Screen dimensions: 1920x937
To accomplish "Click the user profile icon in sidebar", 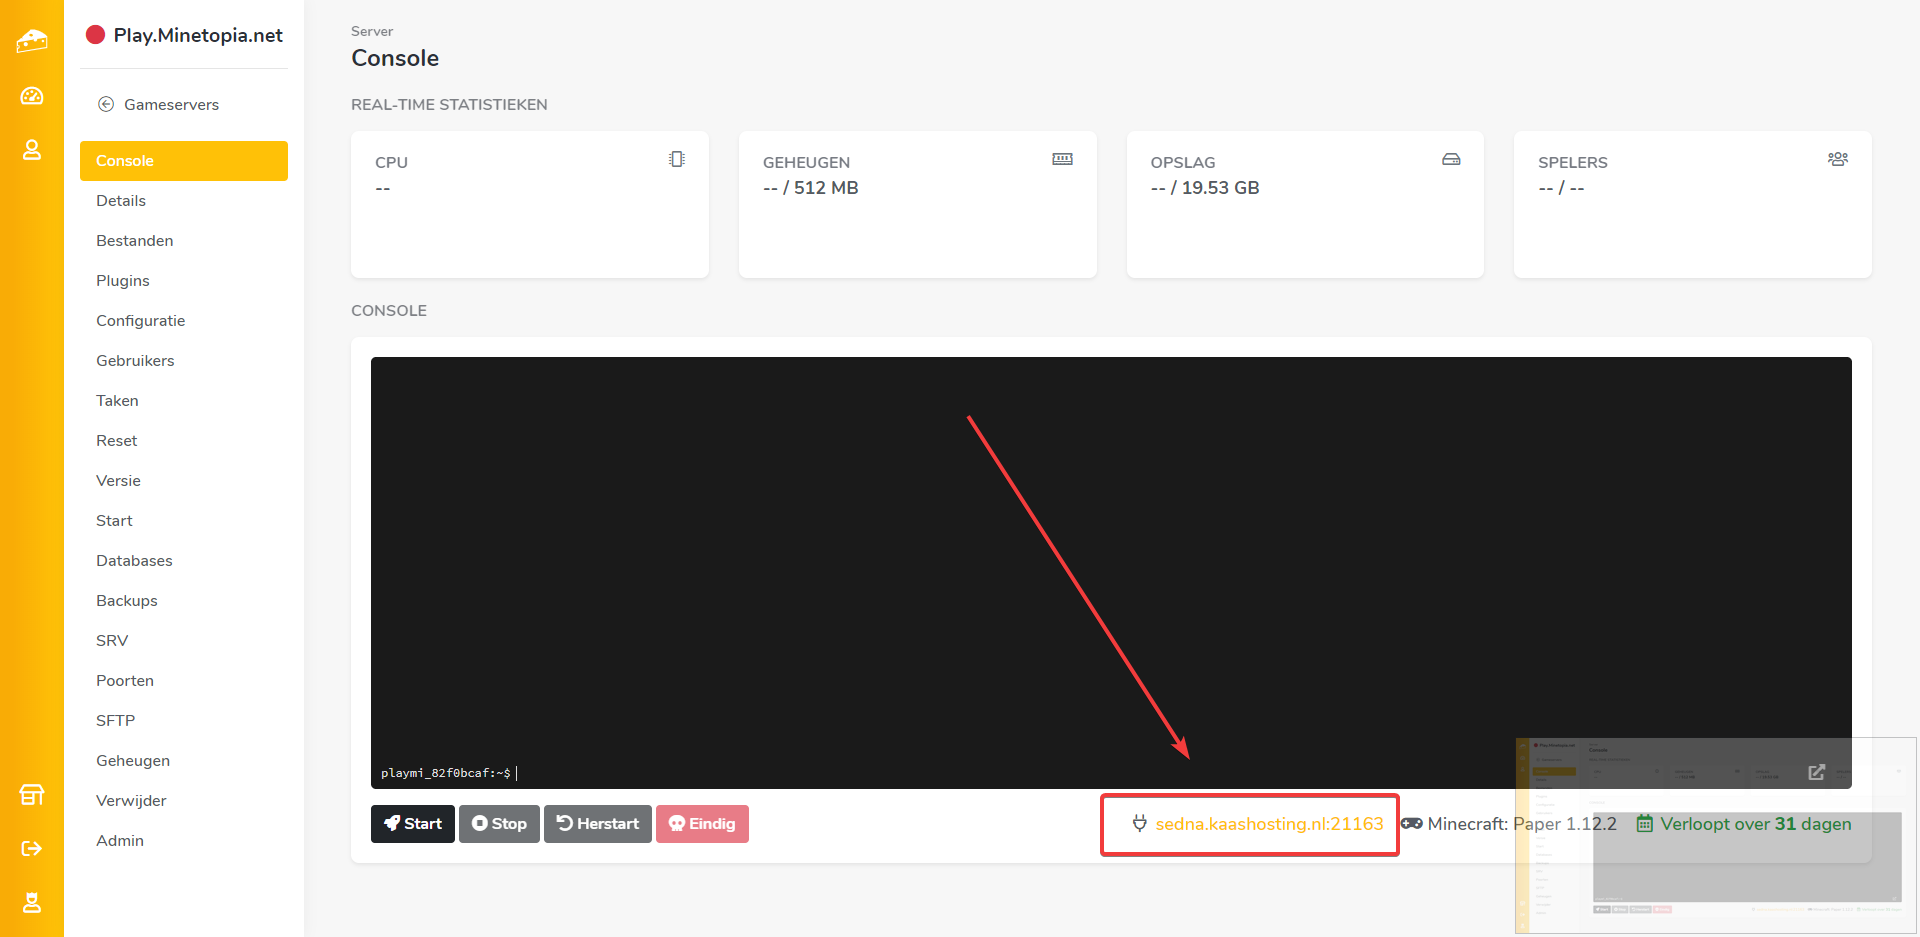I will pos(32,150).
